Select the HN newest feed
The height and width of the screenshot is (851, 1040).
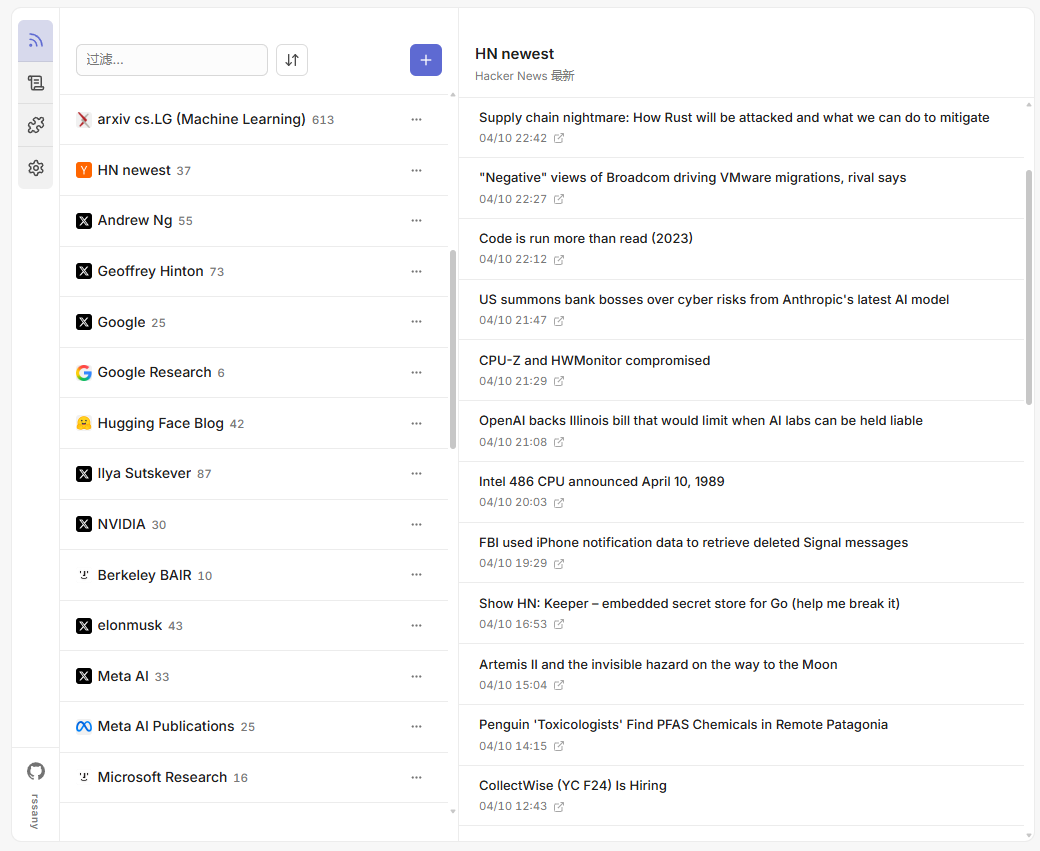click(x=254, y=170)
